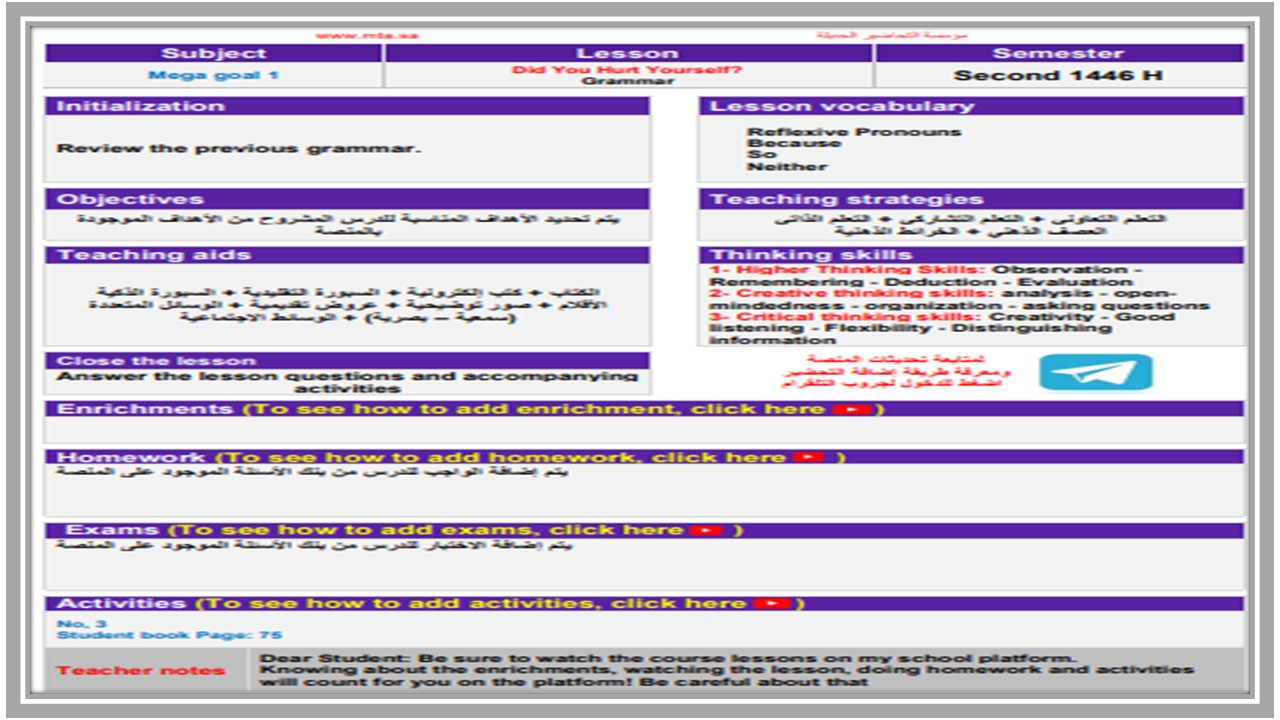Select the red label '3- Critical thinking skills:'
The height and width of the screenshot is (720, 1280).
[847, 317]
